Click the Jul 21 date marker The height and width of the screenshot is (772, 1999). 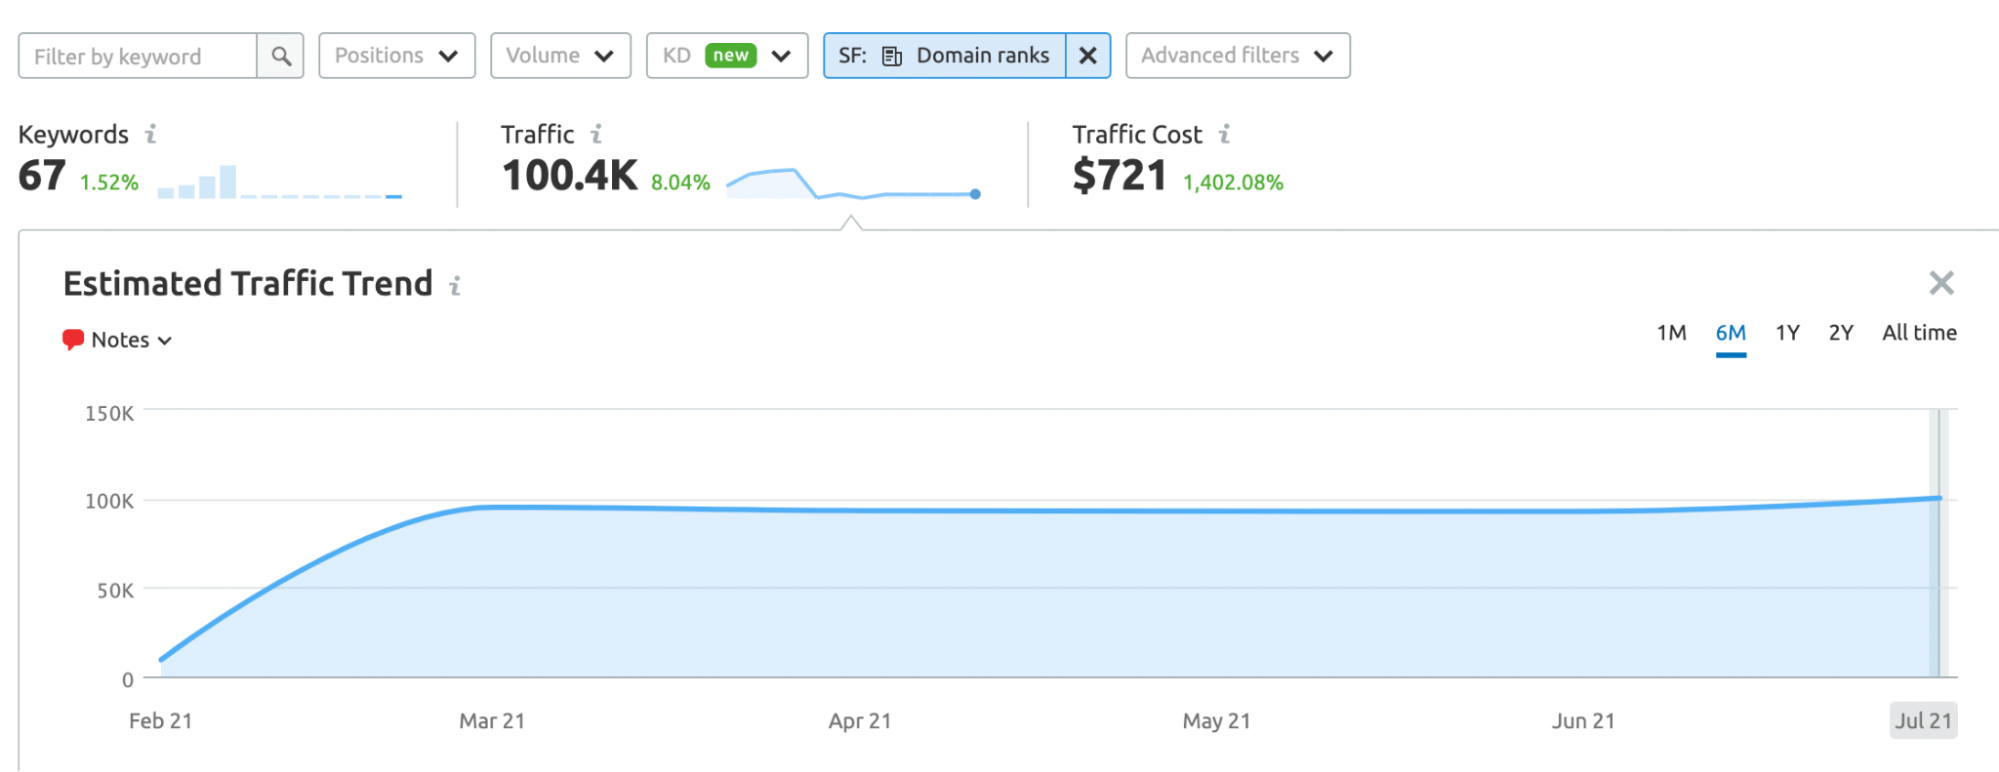tap(1923, 721)
